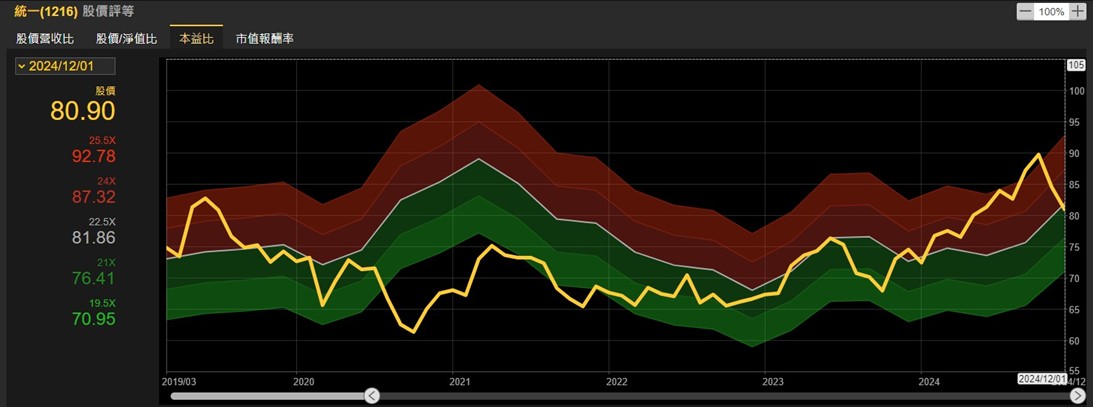Open the 股價/淨值比 tab
The width and height of the screenshot is (1093, 407).
126,38
